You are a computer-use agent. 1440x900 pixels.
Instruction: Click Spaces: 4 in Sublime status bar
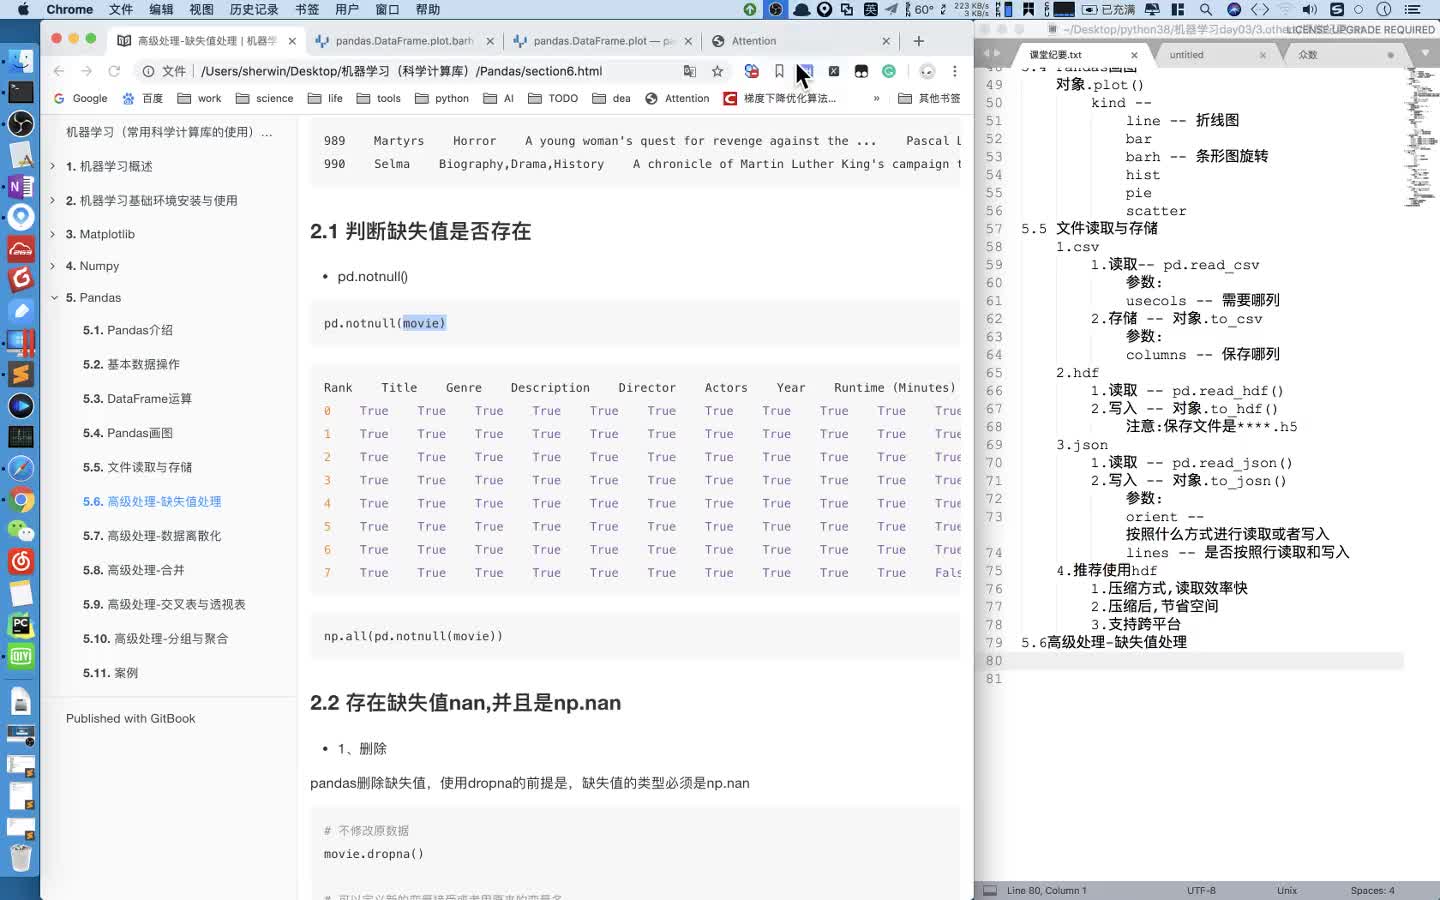[x=1372, y=890]
